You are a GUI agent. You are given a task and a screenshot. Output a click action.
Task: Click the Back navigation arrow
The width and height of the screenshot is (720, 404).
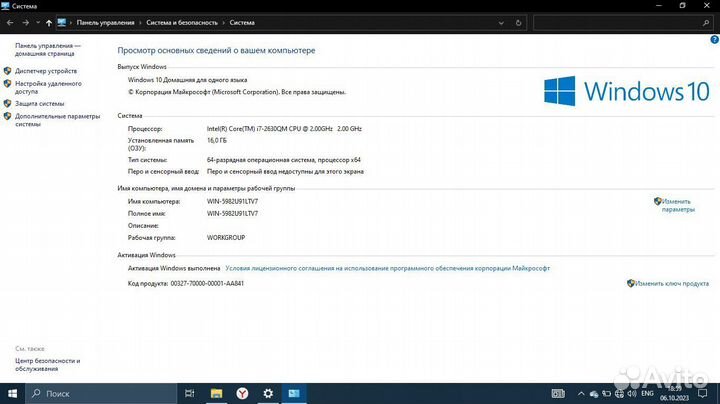coord(10,22)
